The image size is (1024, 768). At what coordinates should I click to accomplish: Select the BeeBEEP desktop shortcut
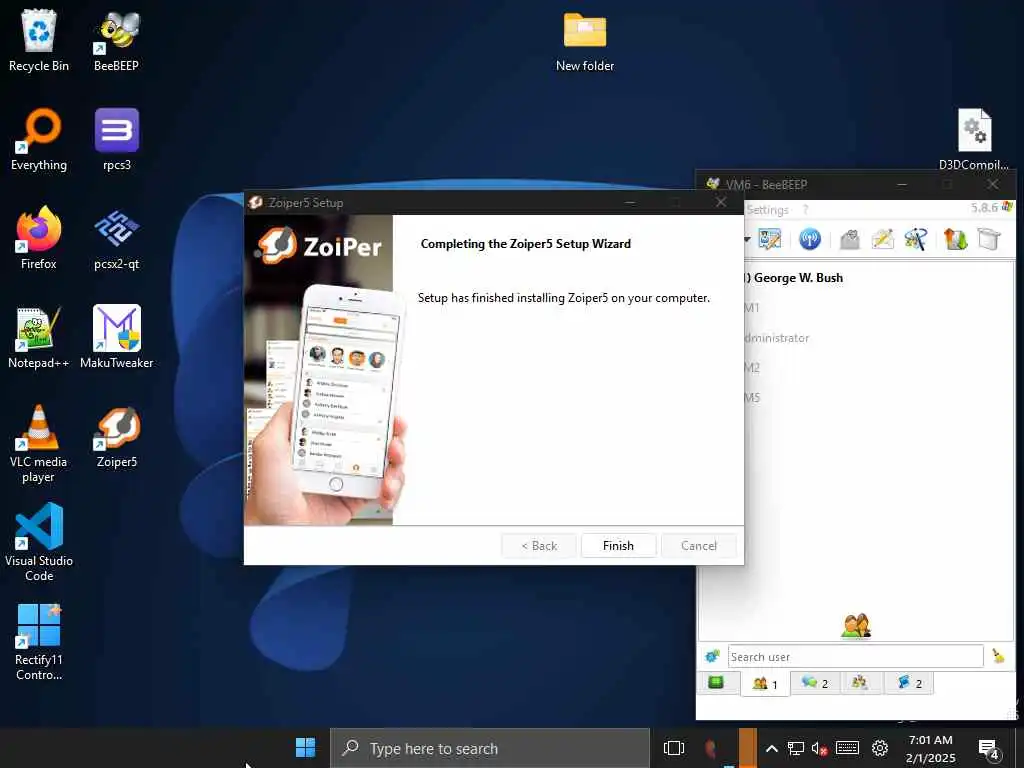pyautogui.click(x=116, y=40)
